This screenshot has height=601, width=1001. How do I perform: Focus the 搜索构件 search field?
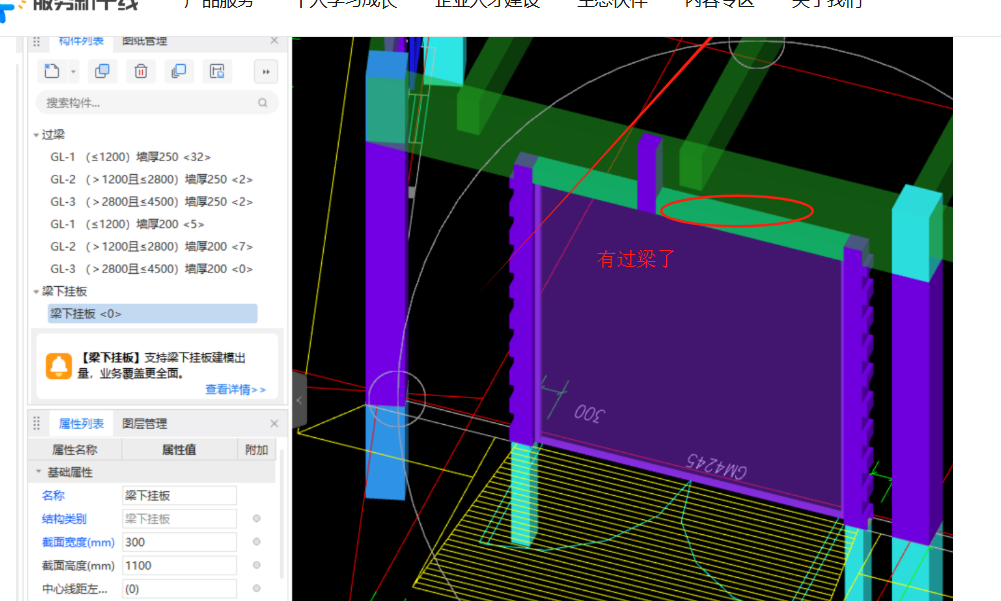tap(156, 102)
